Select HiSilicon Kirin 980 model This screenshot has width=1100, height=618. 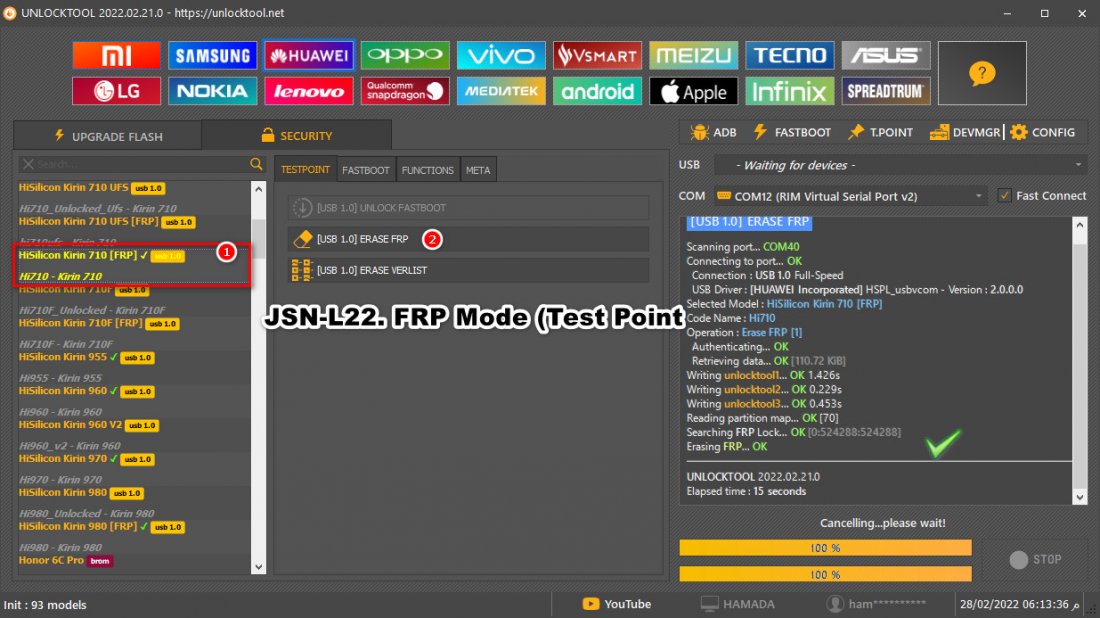[x=82, y=492]
